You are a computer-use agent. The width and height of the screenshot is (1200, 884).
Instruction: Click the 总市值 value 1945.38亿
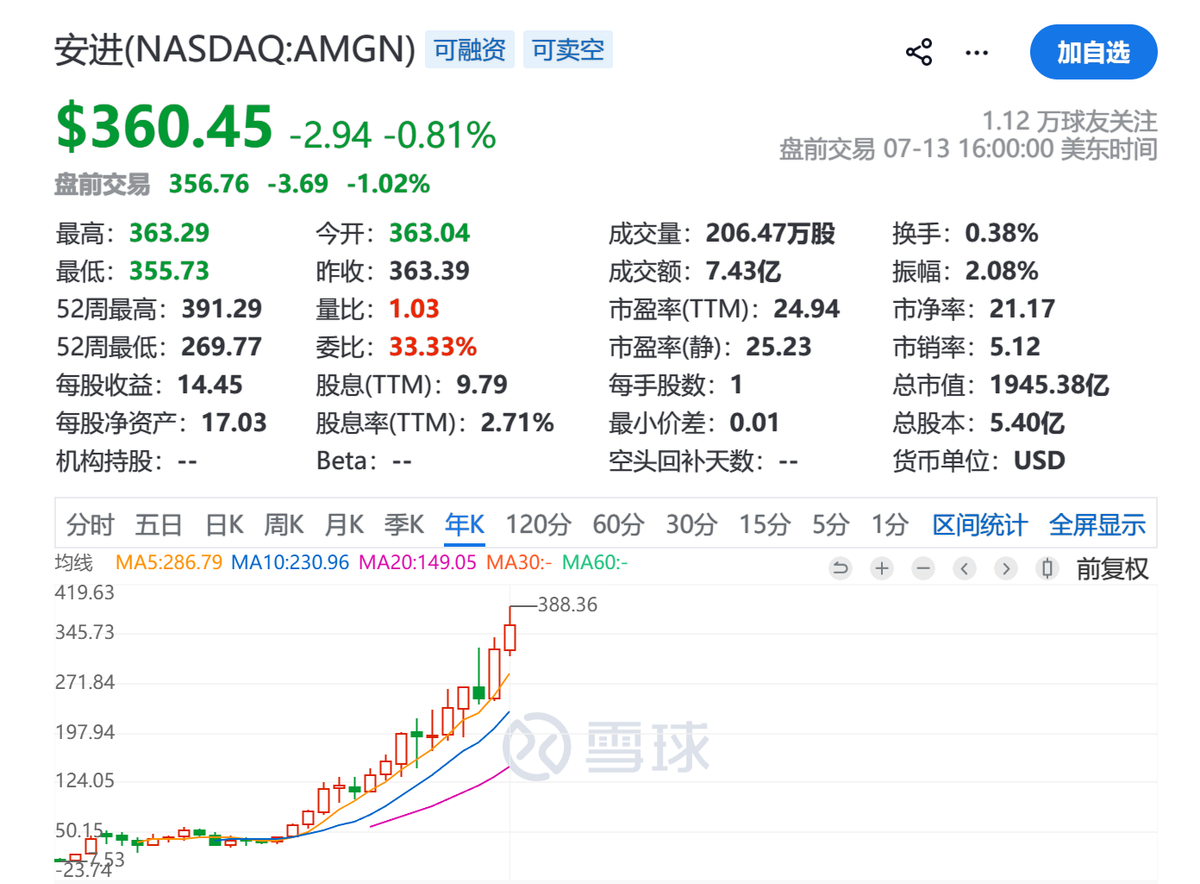(1050, 385)
